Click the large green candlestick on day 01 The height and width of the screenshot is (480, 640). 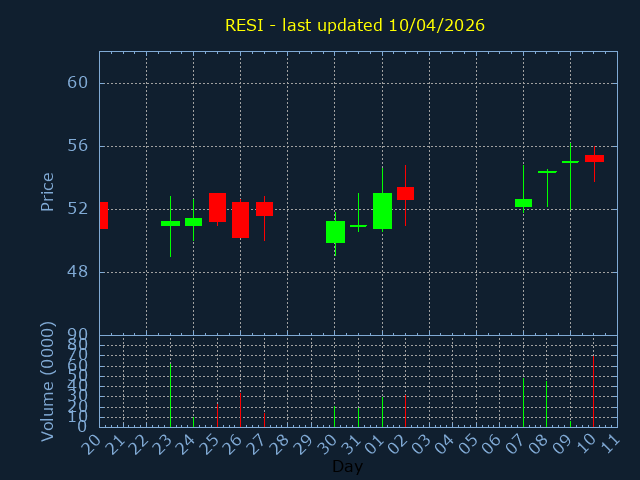pyautogui.click(x=382, y=211)
